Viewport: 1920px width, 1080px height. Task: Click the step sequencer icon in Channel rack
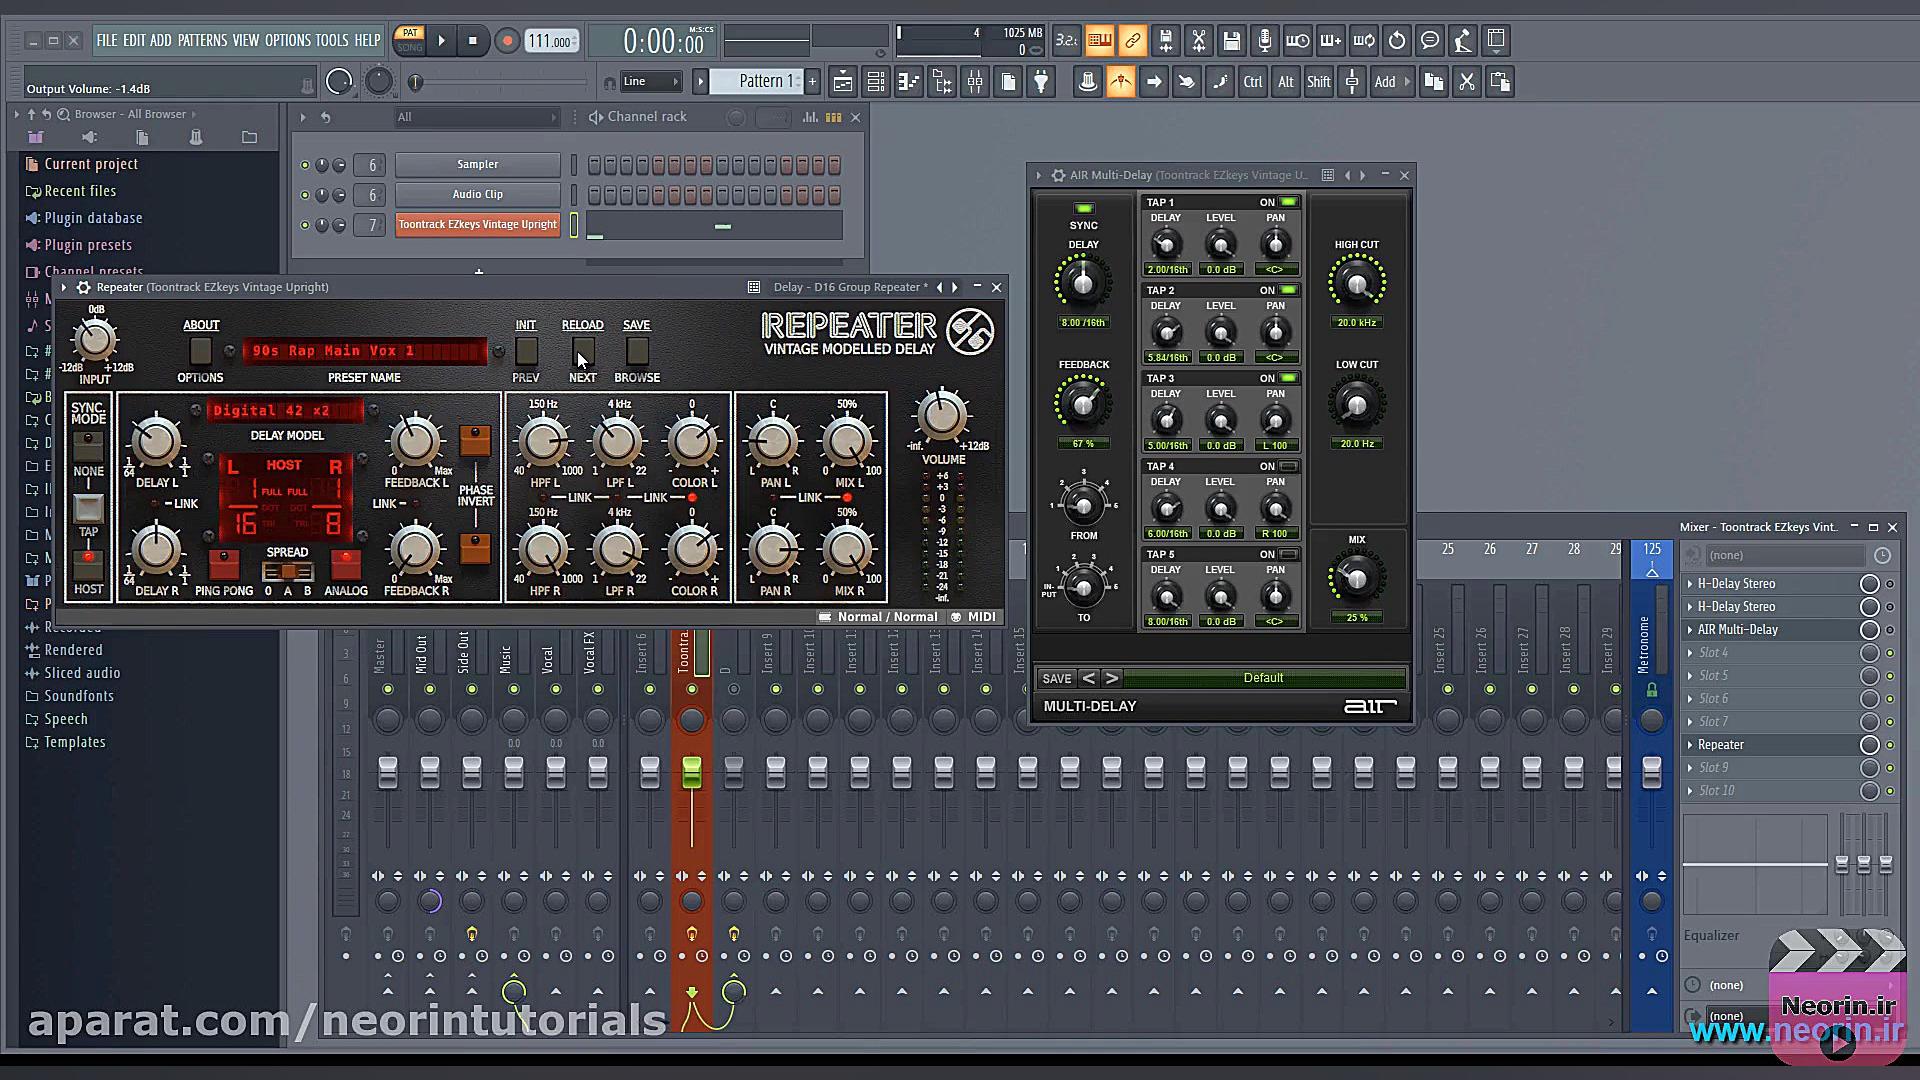pyautogui.click(x=833, y=117)
